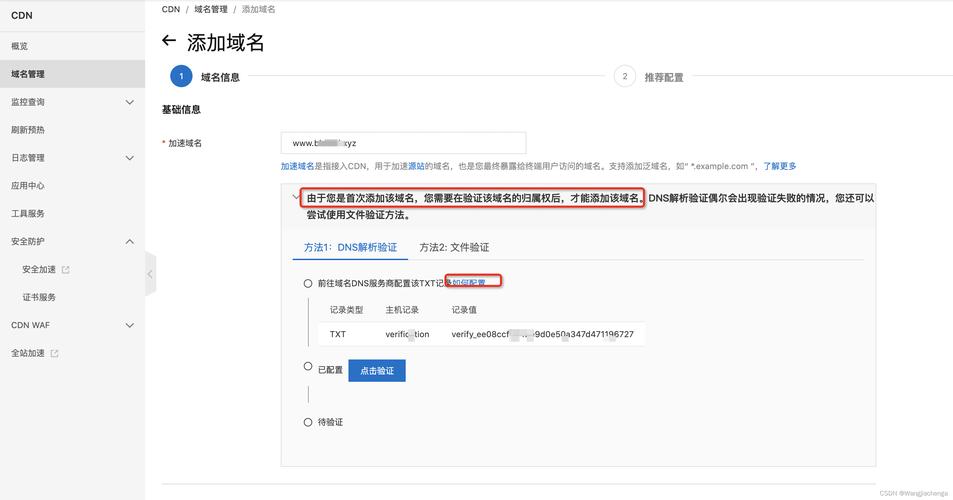
Task: Click 域名管理 in the breadcrumb
Action: coord(211,9)
